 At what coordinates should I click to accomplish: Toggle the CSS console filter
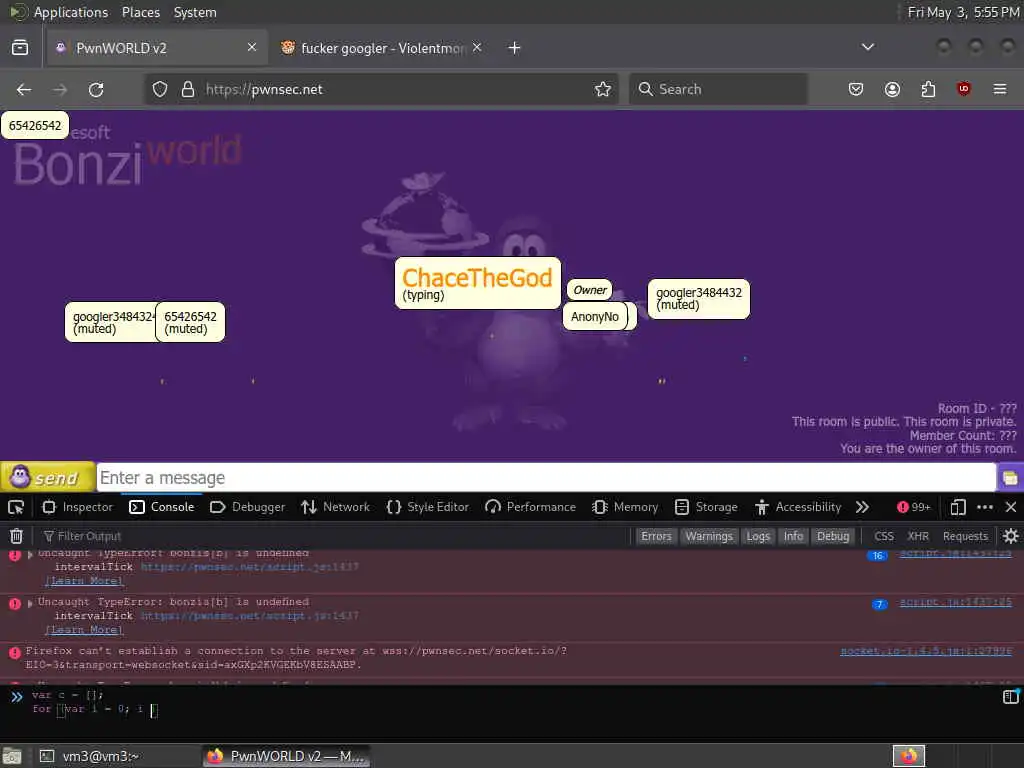pyautogui.click(x=884, y=536)
